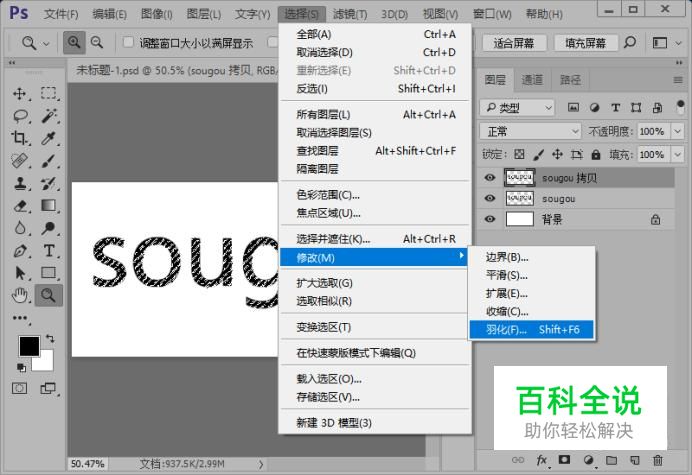Viewport: 692px width, 475px height.
Task: Select the Lasso tool
Action: pos(20,116)
